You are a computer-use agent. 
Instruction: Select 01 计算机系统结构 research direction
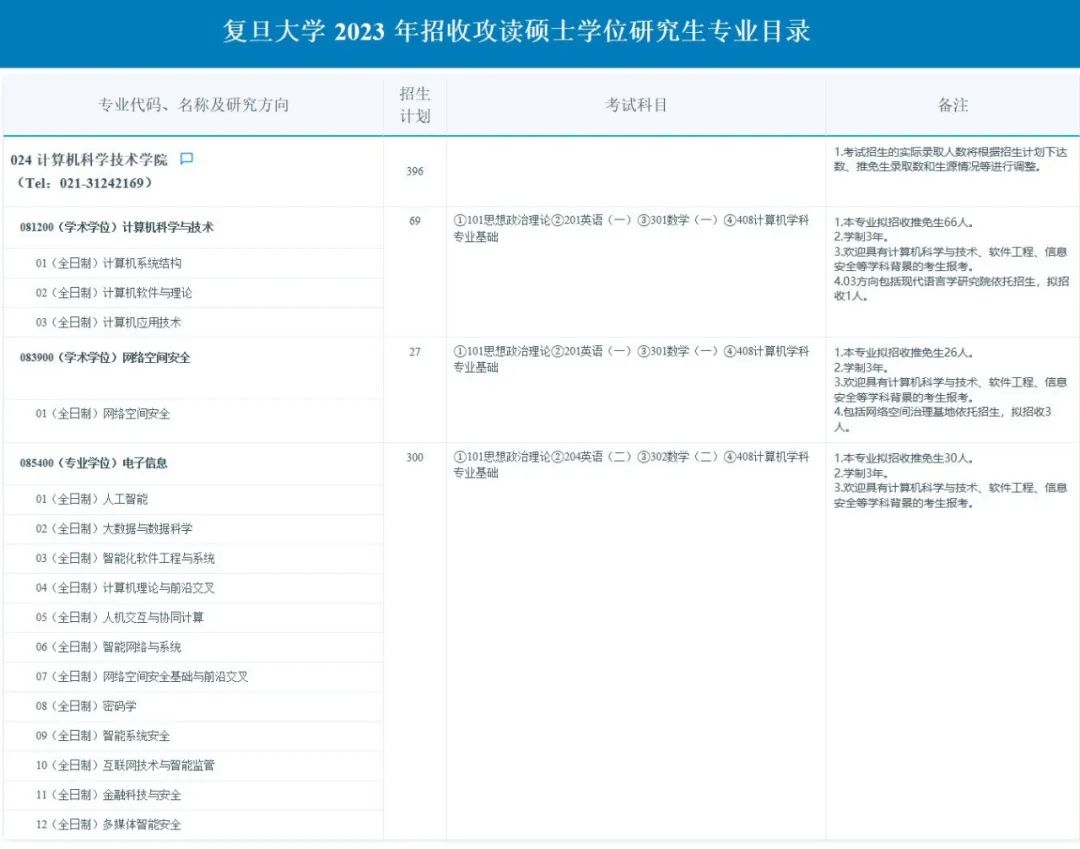(109, 263)
